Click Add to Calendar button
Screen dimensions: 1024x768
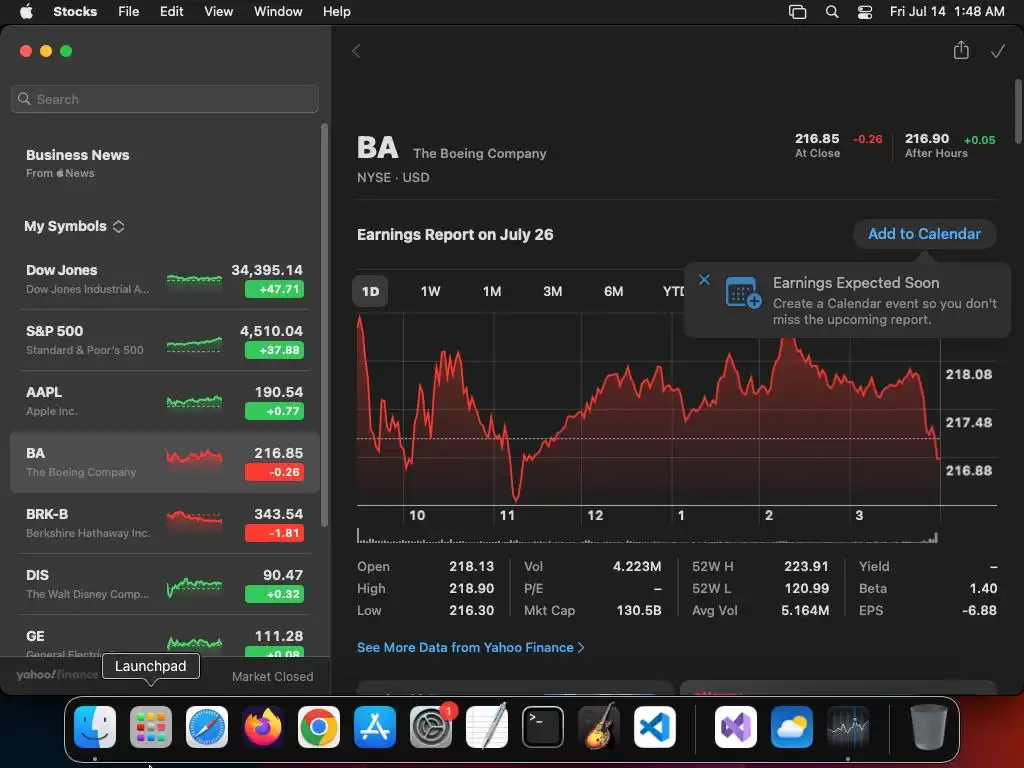(x=924, y=234)
